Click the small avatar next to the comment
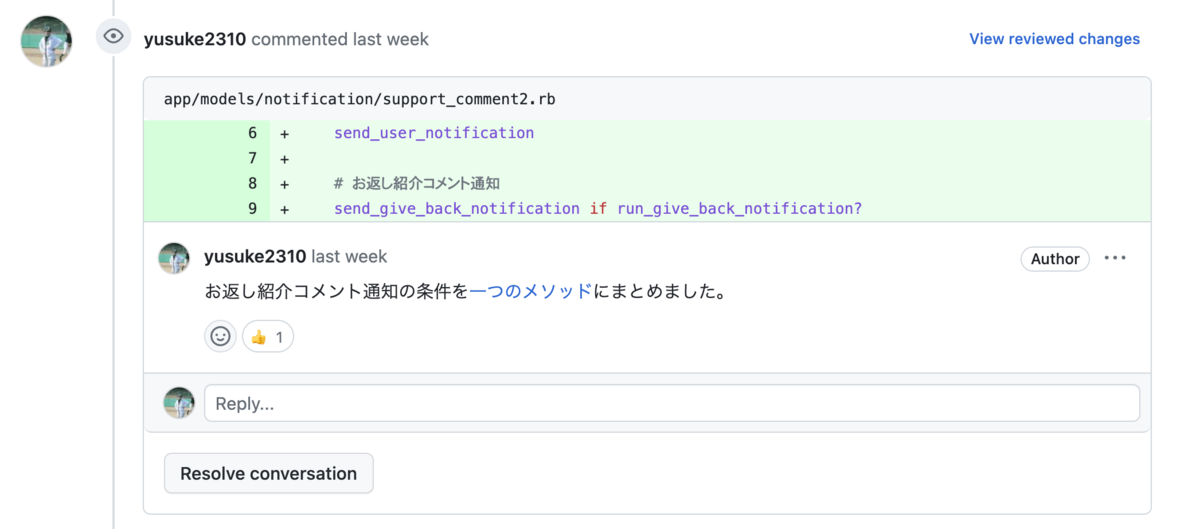The image size is (1200, 529). click(x=174, y=258)
